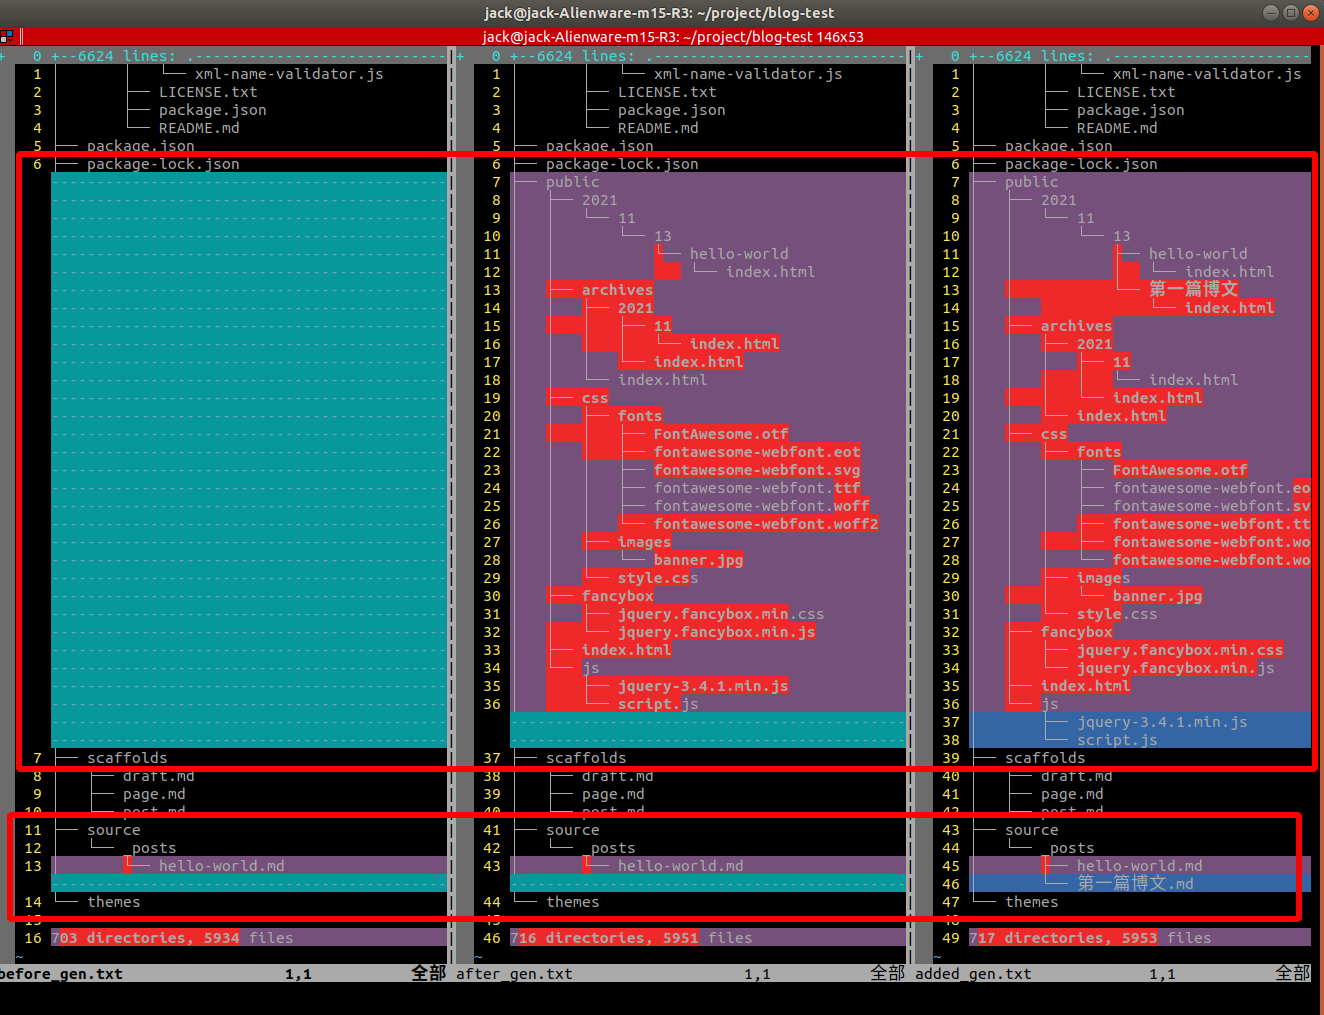Screen dimensions: 1324x1015
Task: Select banner.jpg in the after_gen.txt pane
Action: click(x=698, y=560)
